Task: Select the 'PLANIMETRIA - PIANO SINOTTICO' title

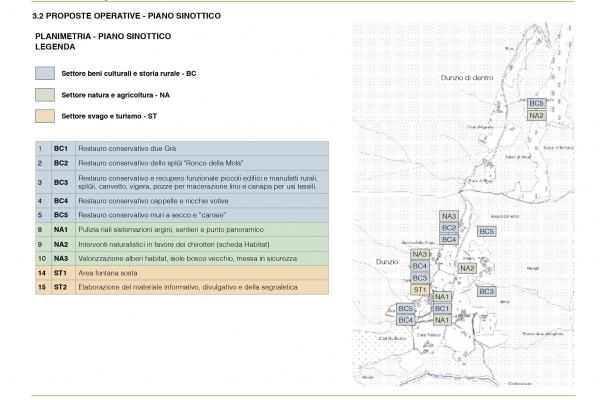Action: click(x=103, y=36)
